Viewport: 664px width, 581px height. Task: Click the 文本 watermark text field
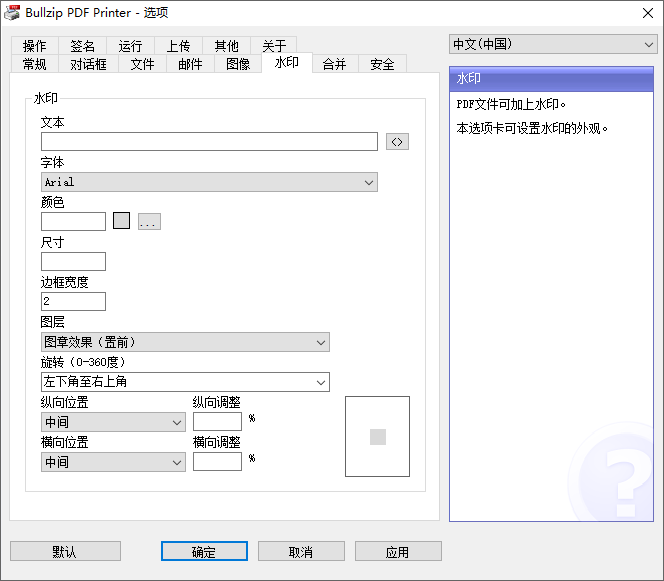(209, 141)
